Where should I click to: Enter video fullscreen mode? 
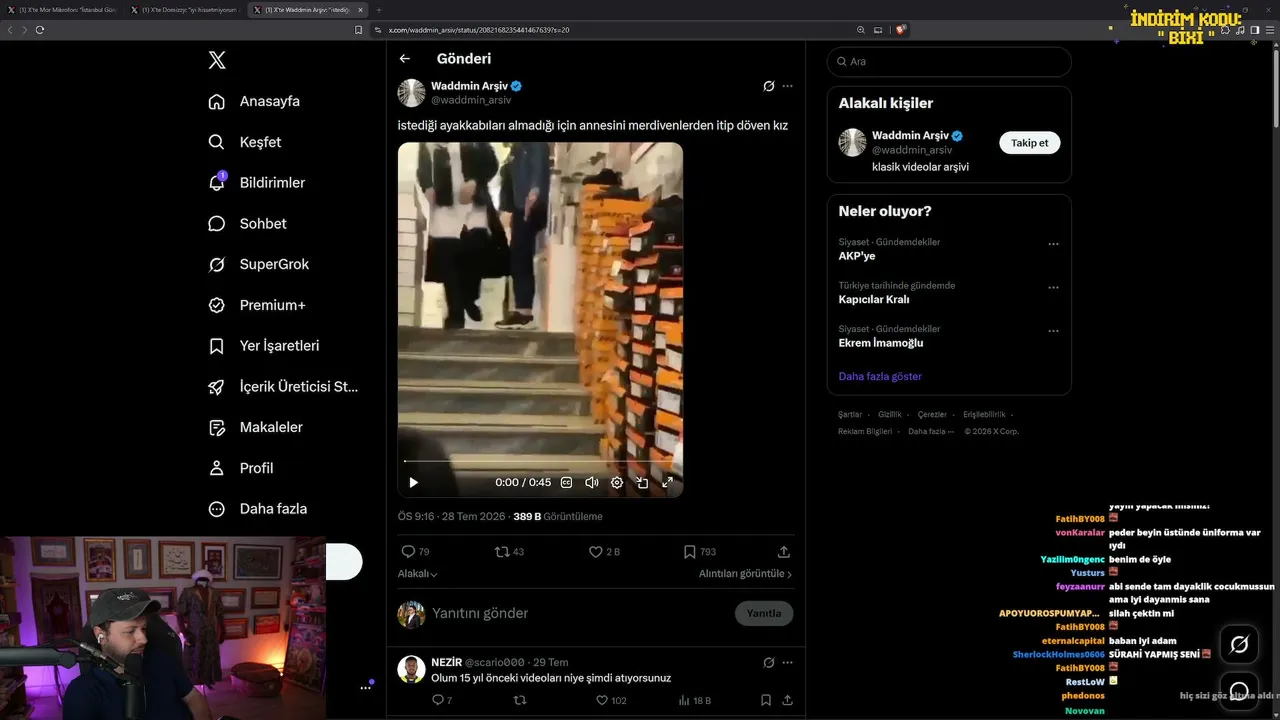pyautogui.click(x=667, y=482)
